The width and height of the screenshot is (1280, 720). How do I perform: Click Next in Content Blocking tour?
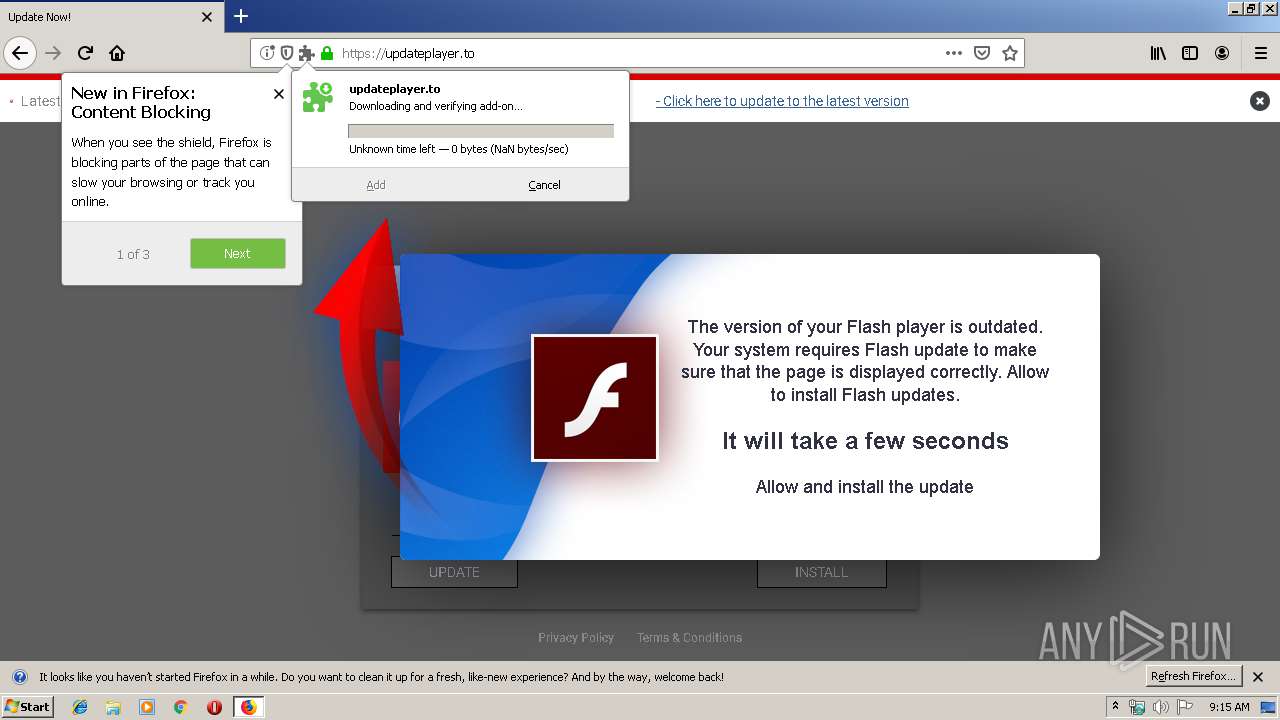click(238, 253)
